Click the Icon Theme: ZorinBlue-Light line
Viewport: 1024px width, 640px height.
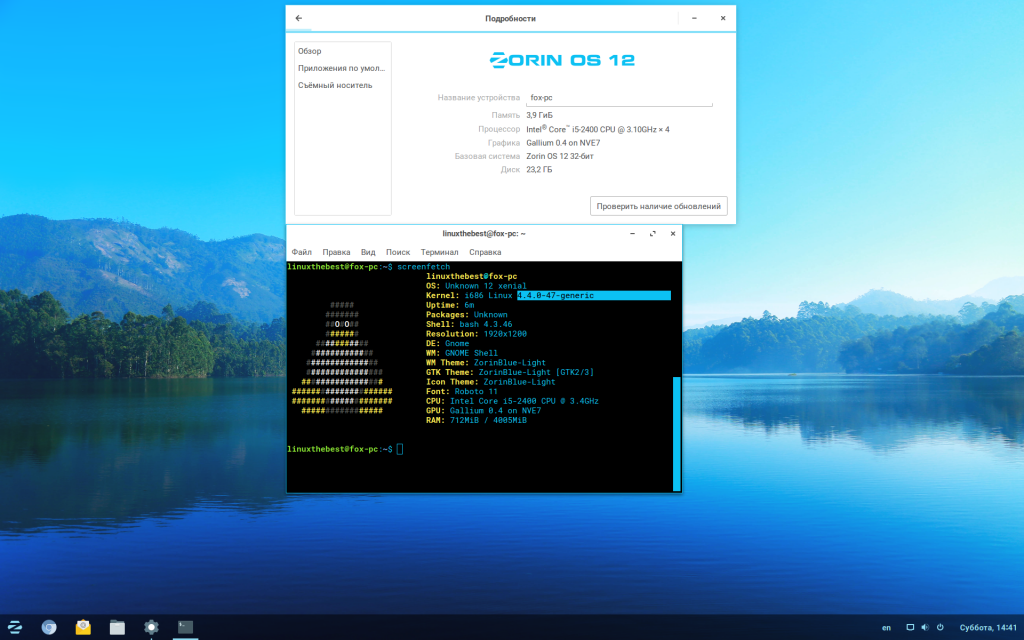490,381
